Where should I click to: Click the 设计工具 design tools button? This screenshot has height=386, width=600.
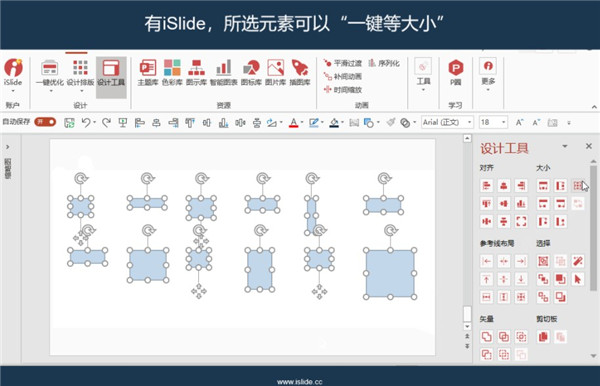111,73
